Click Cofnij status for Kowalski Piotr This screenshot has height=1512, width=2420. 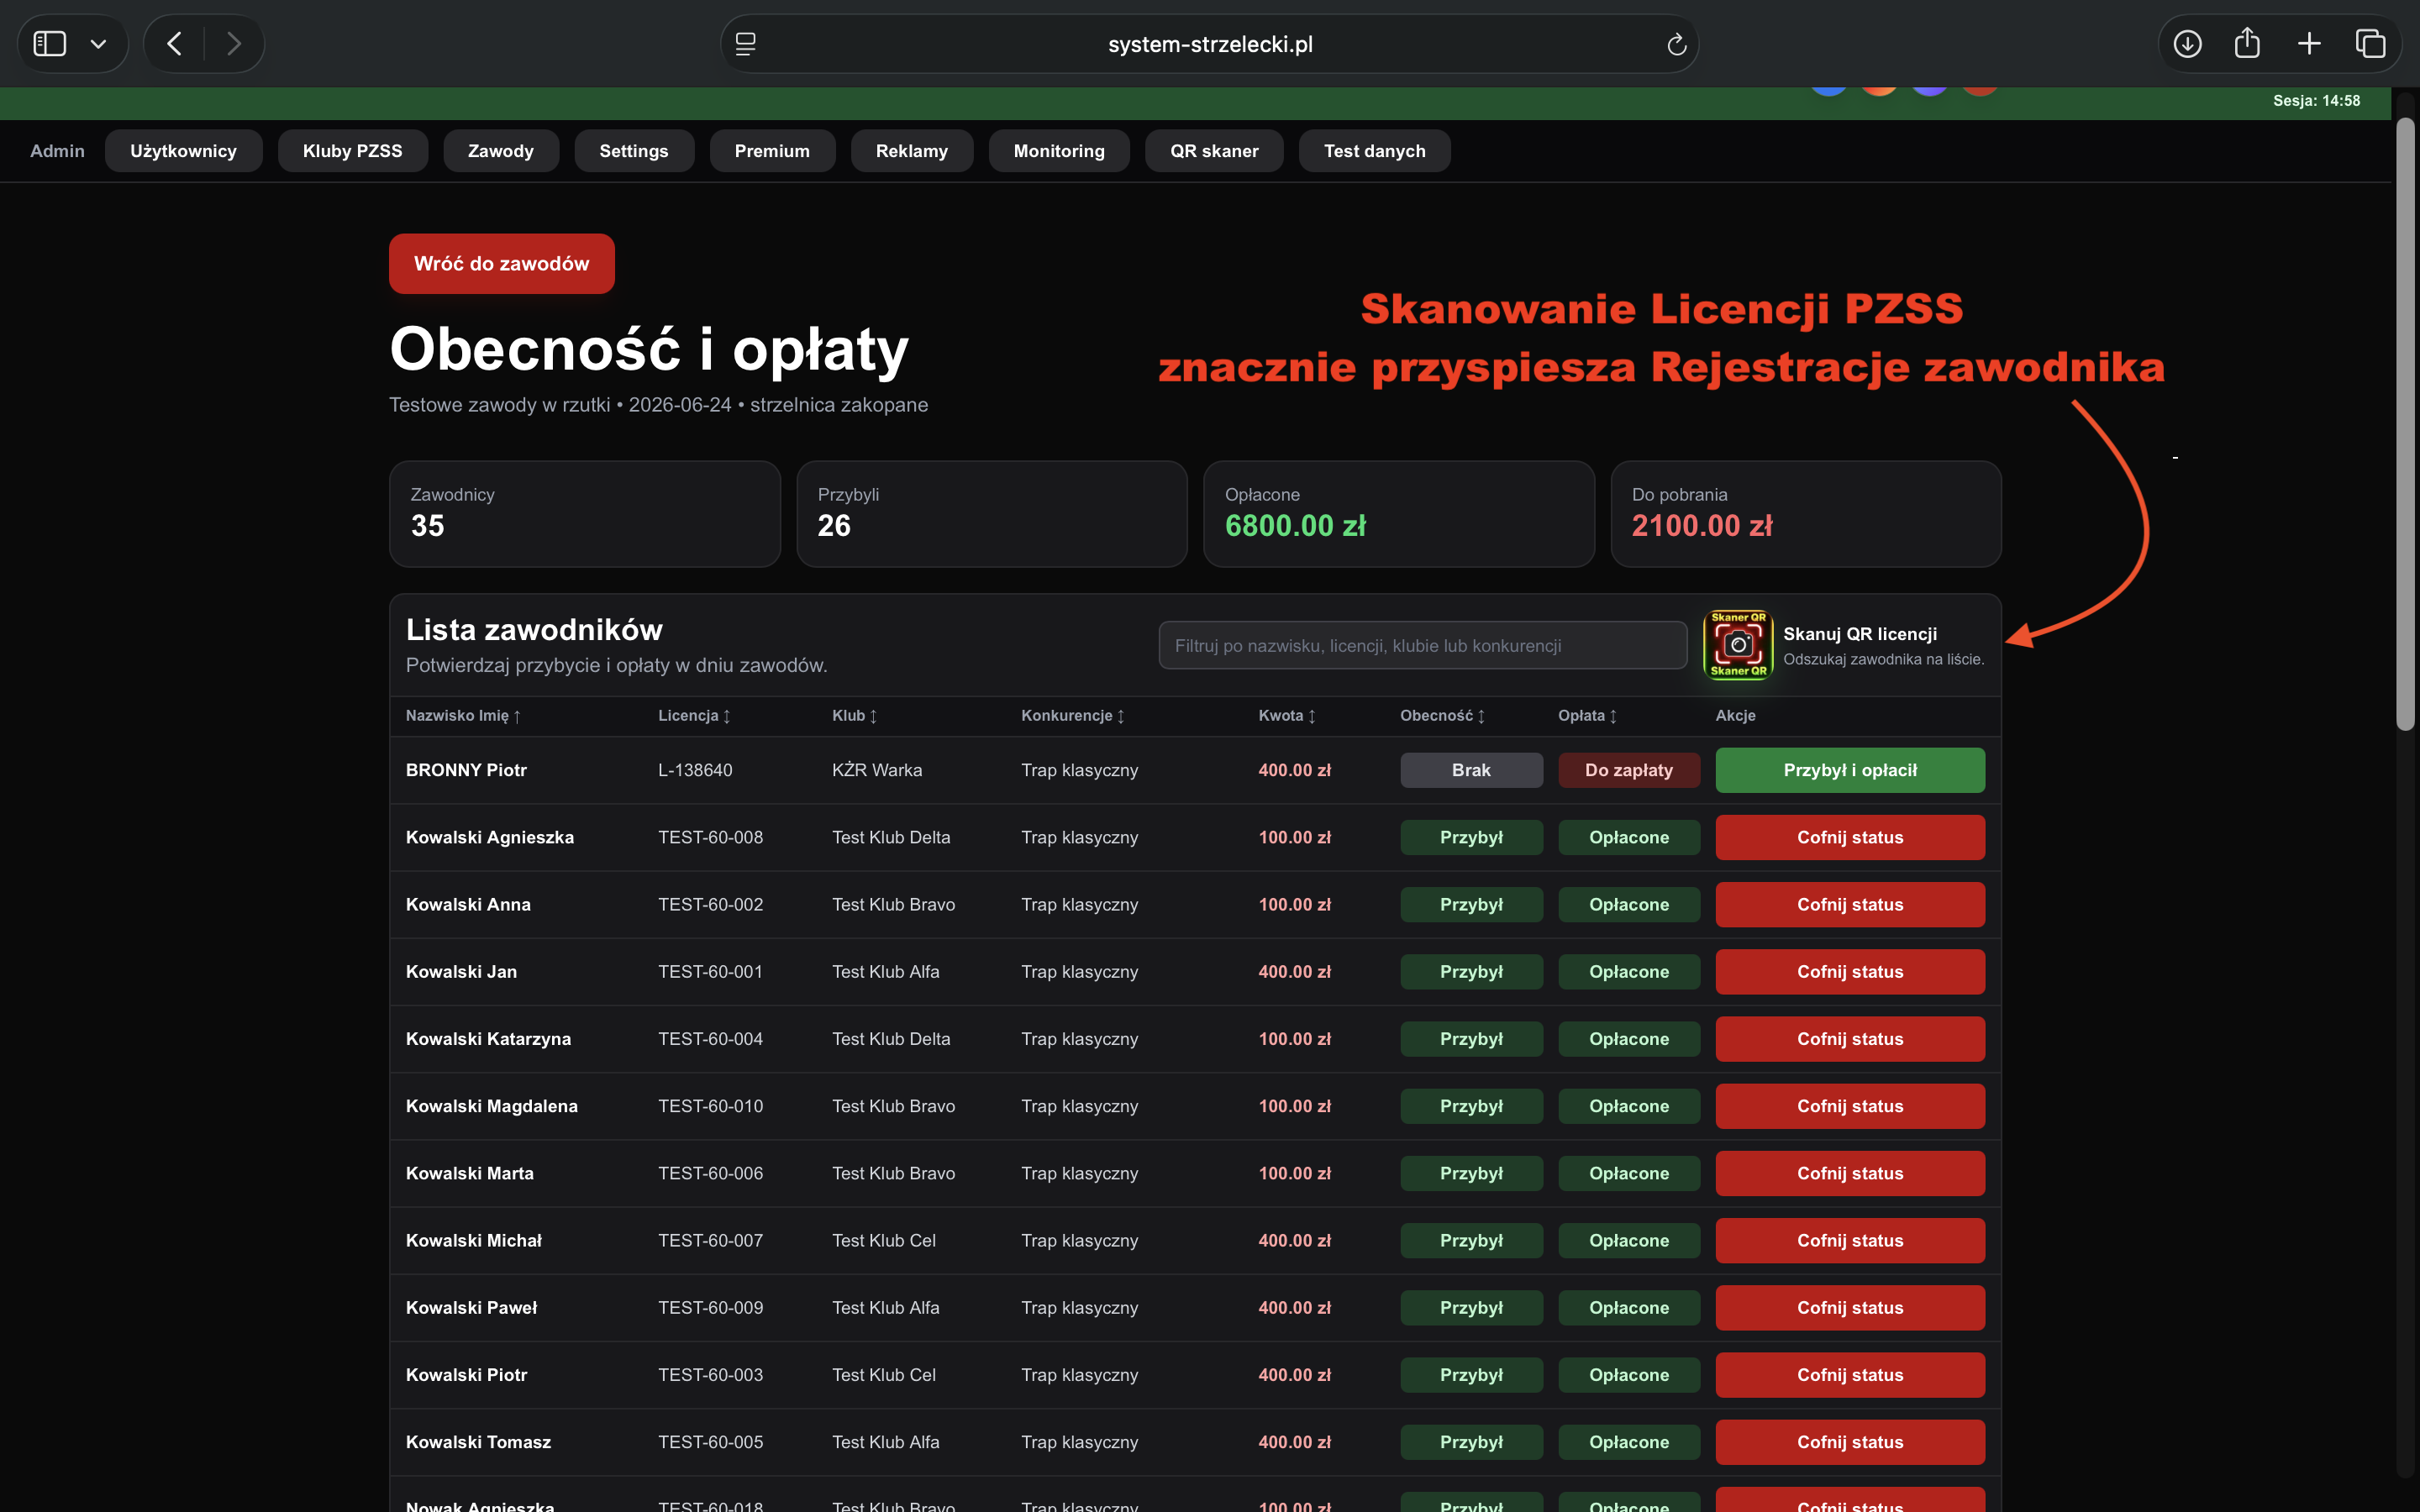1850,1375
